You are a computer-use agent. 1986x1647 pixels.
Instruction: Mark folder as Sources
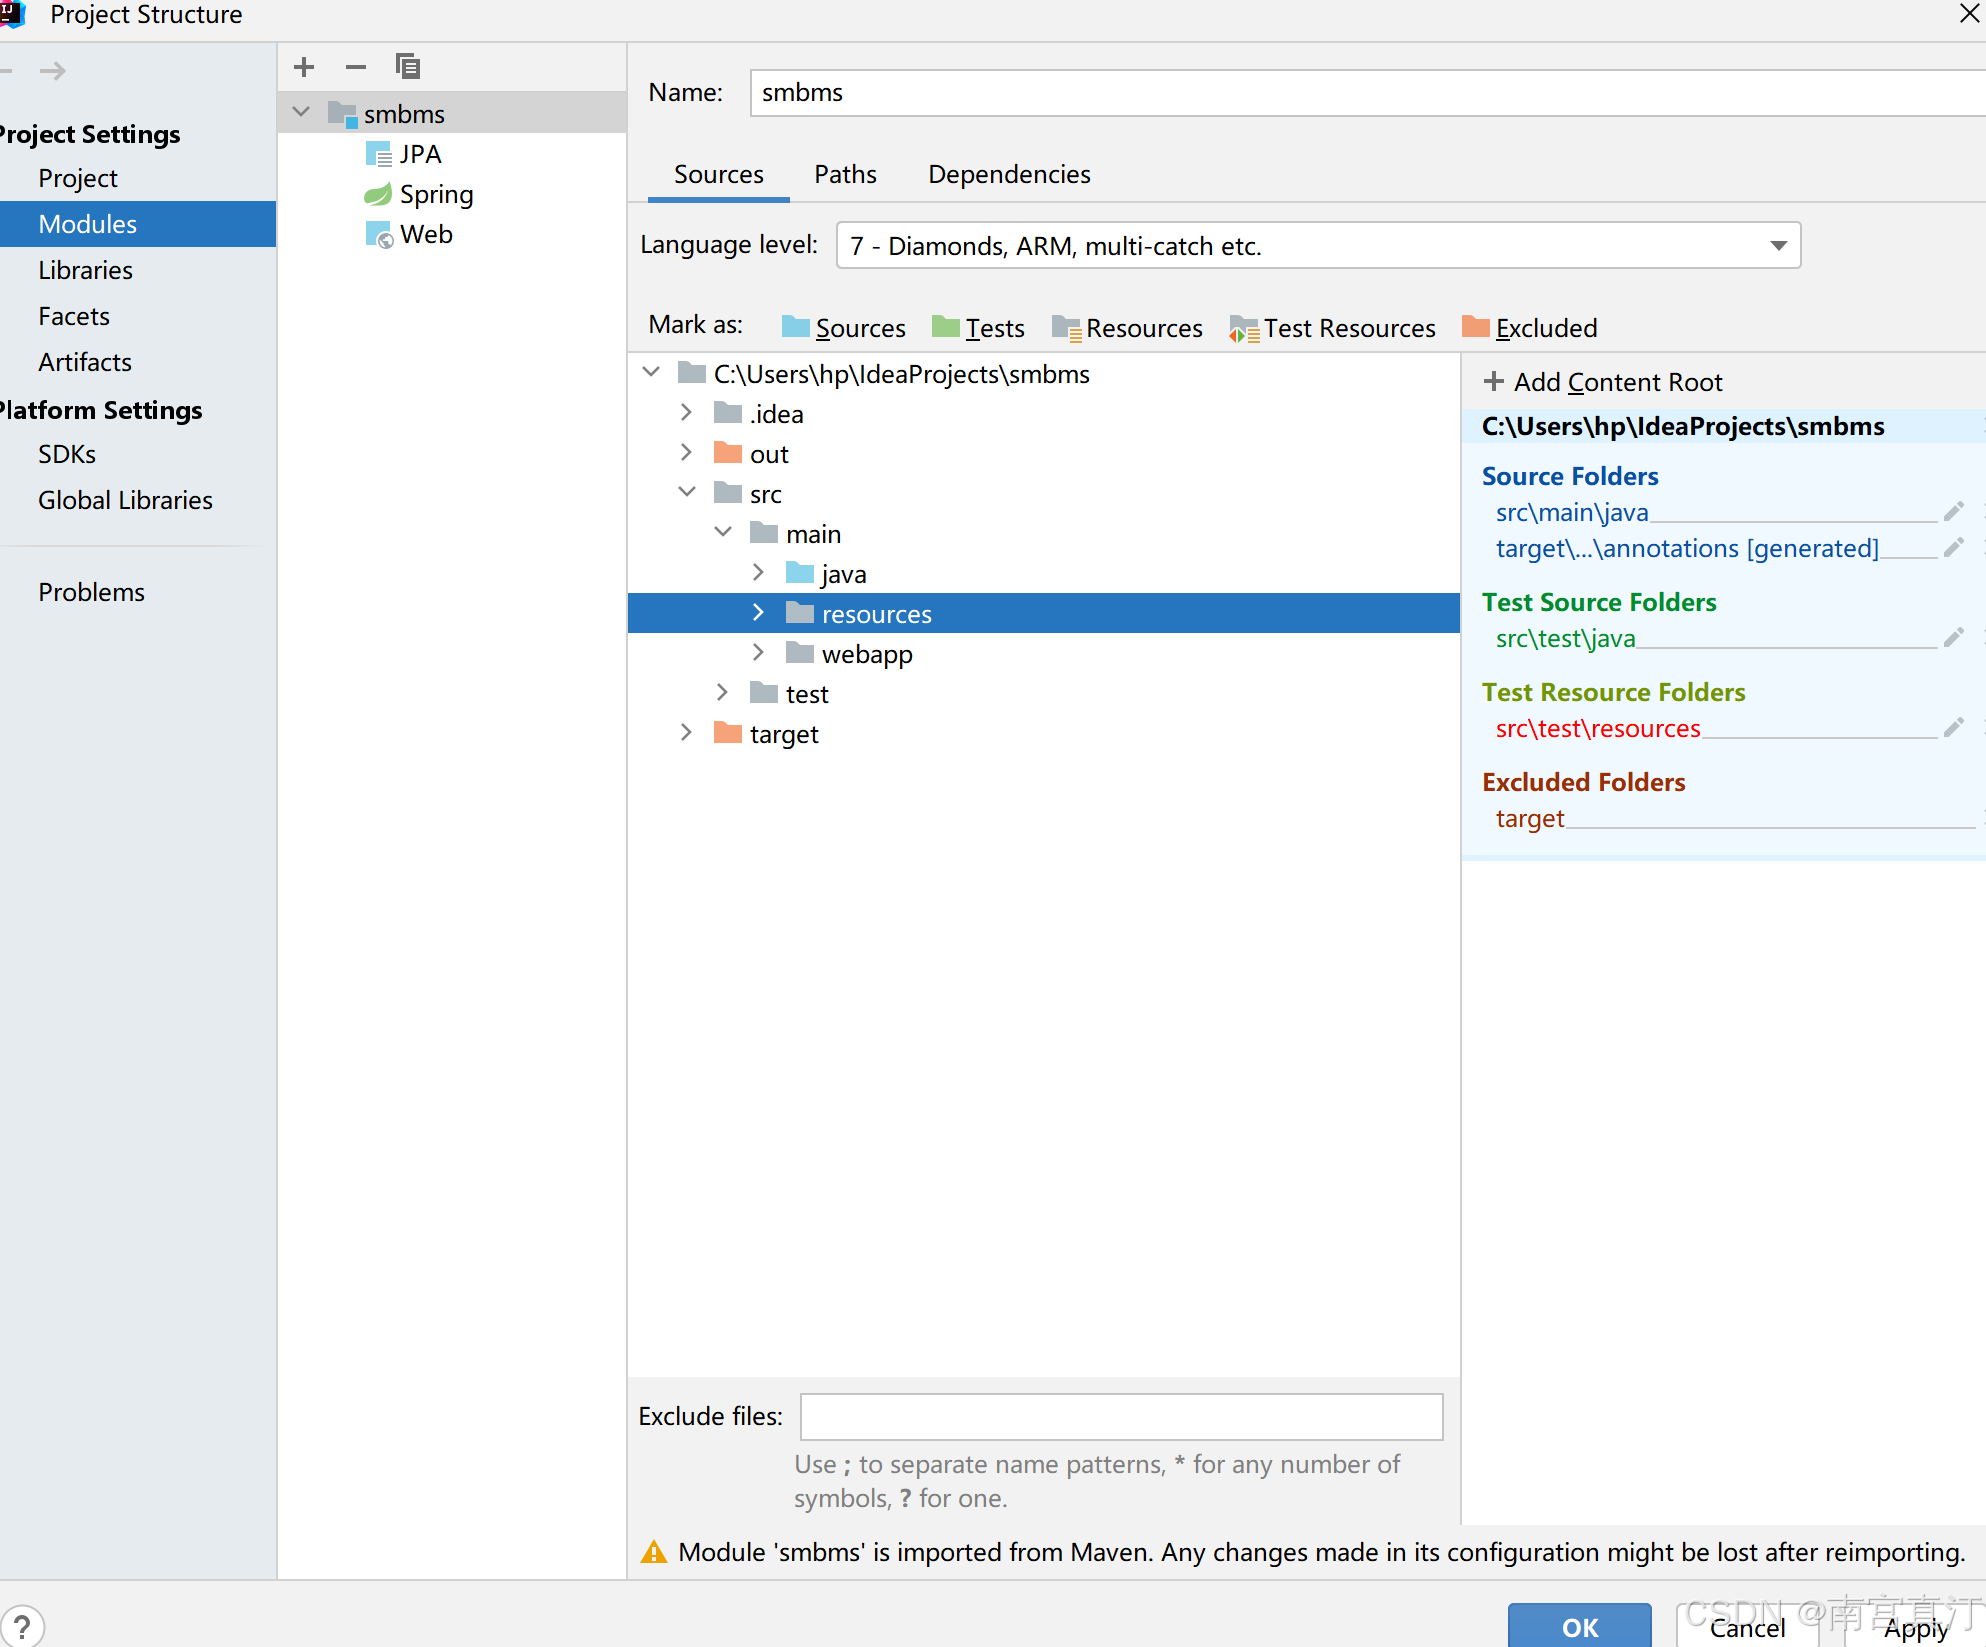pyautogui.click(x=843, y=328)
